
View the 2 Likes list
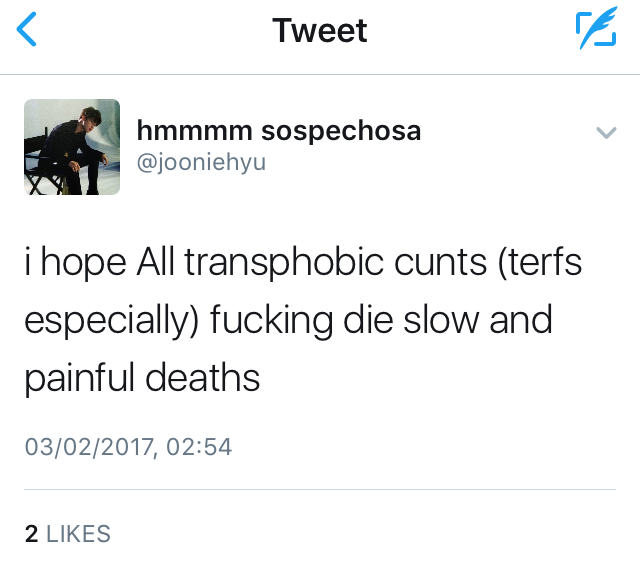pos(67,534)
